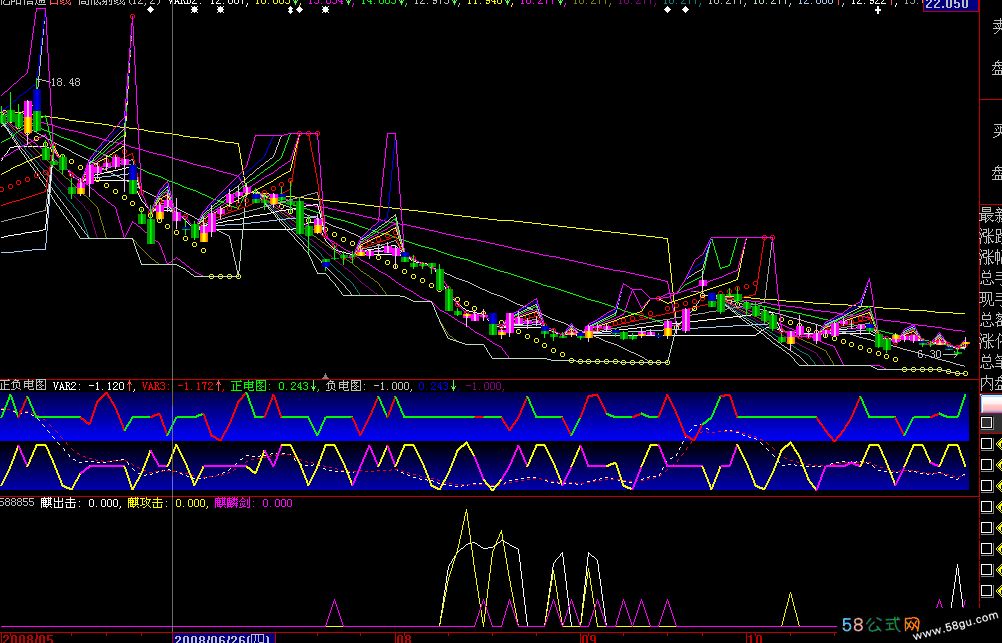Click the highlighted 2008/06/26 date label
Viewport: 1002px width, 643px height.
click(x=224, y=638)
